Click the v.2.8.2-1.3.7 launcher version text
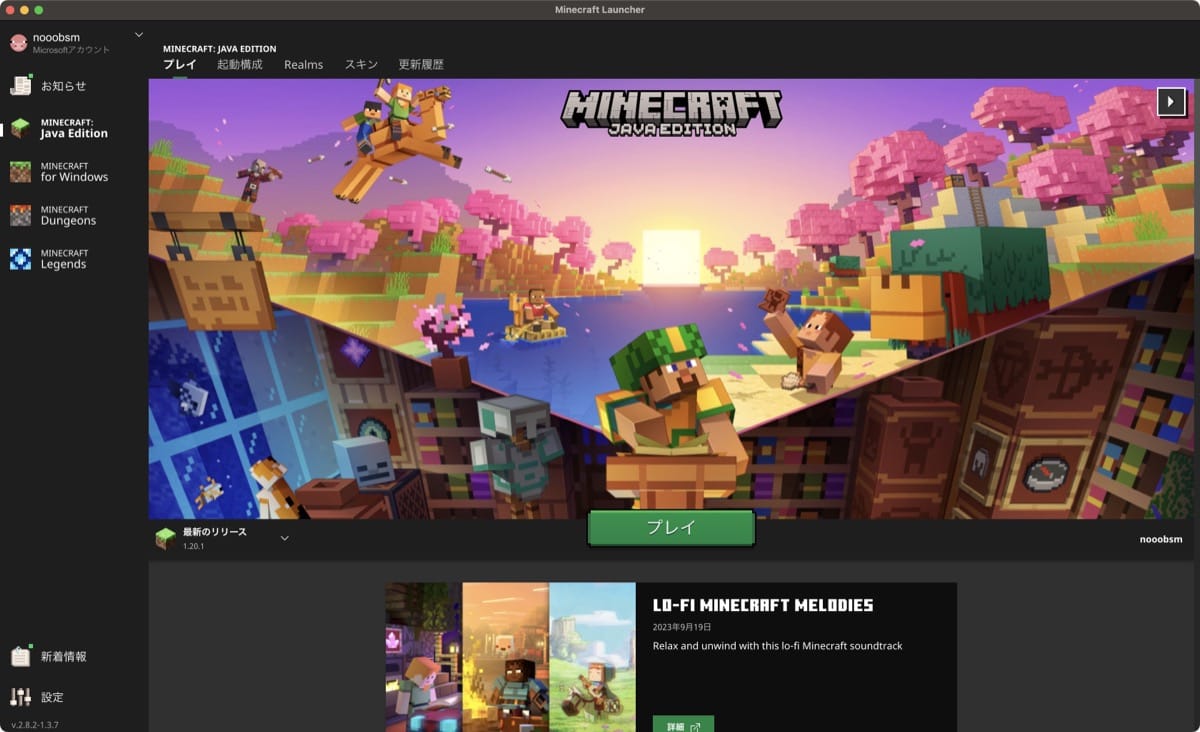The height and width of the screenshot is (732, 1200). (35, 724)
